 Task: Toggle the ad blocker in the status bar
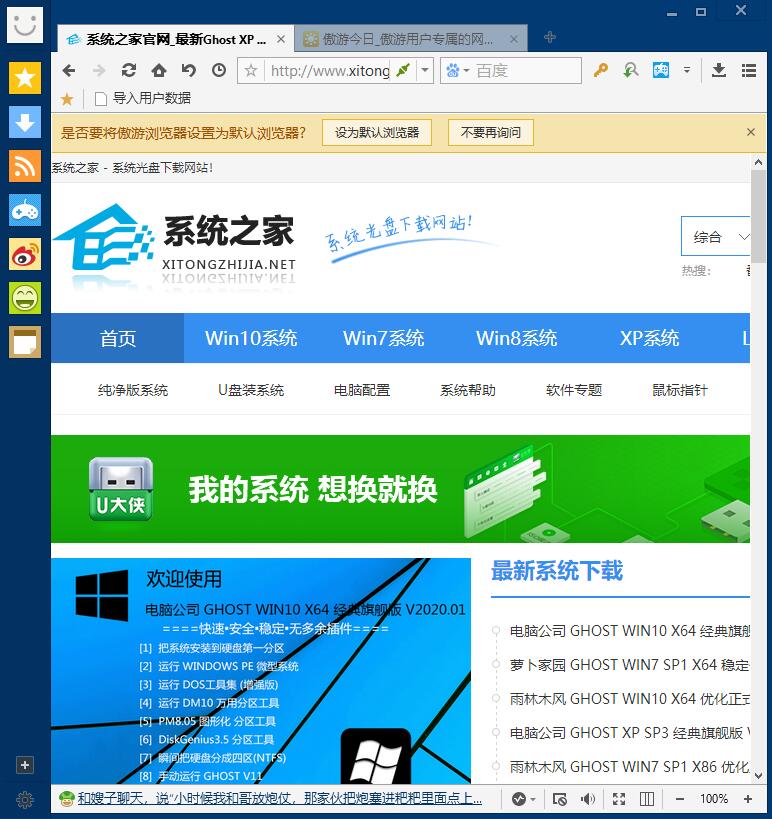pos(560,799)
